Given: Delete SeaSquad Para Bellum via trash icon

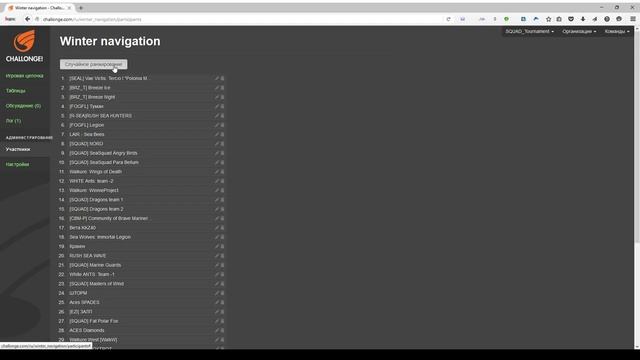Looking at the screenshot, I should point(222,162).
